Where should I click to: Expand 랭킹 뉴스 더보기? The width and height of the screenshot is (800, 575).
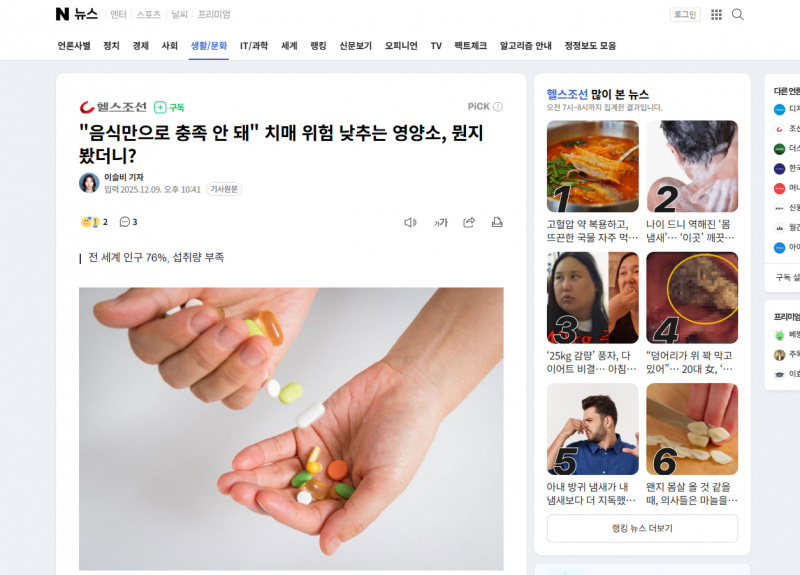tap(642, 529)
